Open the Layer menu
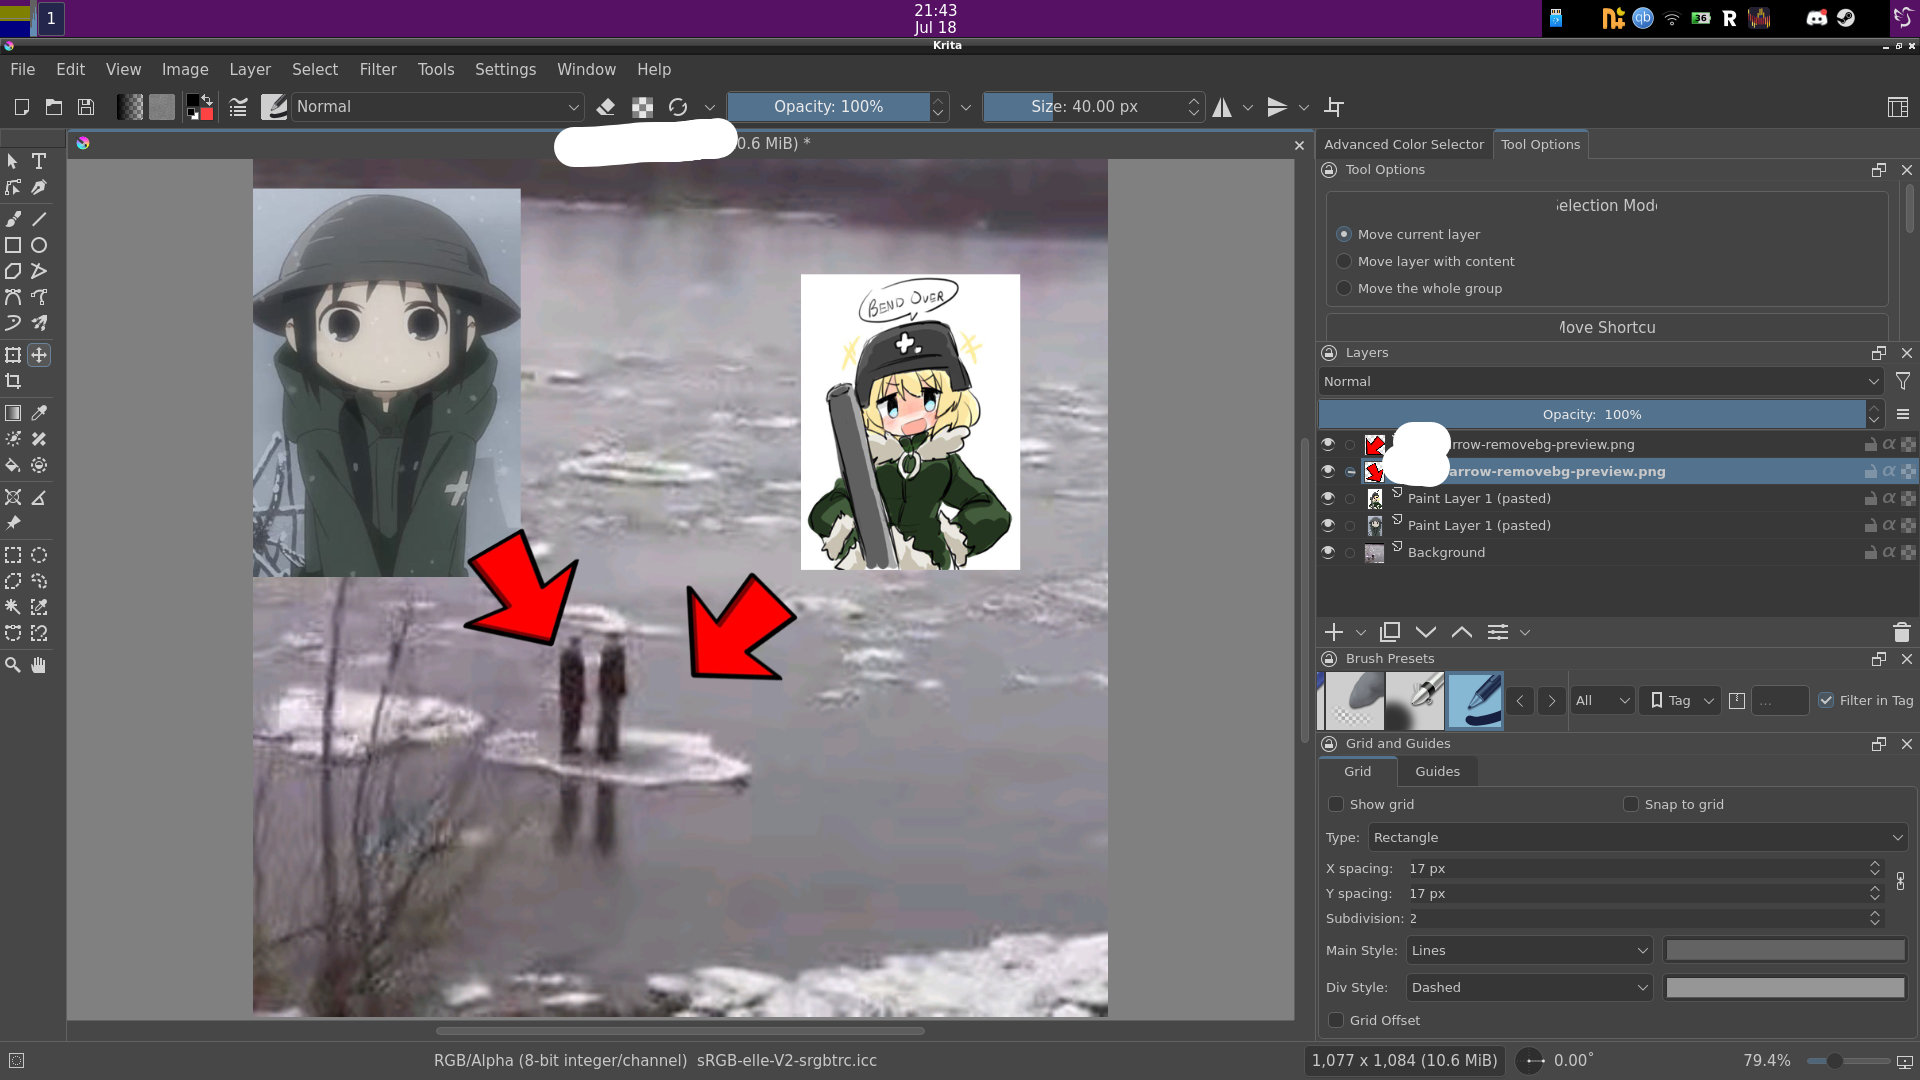Screen dimensions: 1920x1080 click(x=250, y=69)
